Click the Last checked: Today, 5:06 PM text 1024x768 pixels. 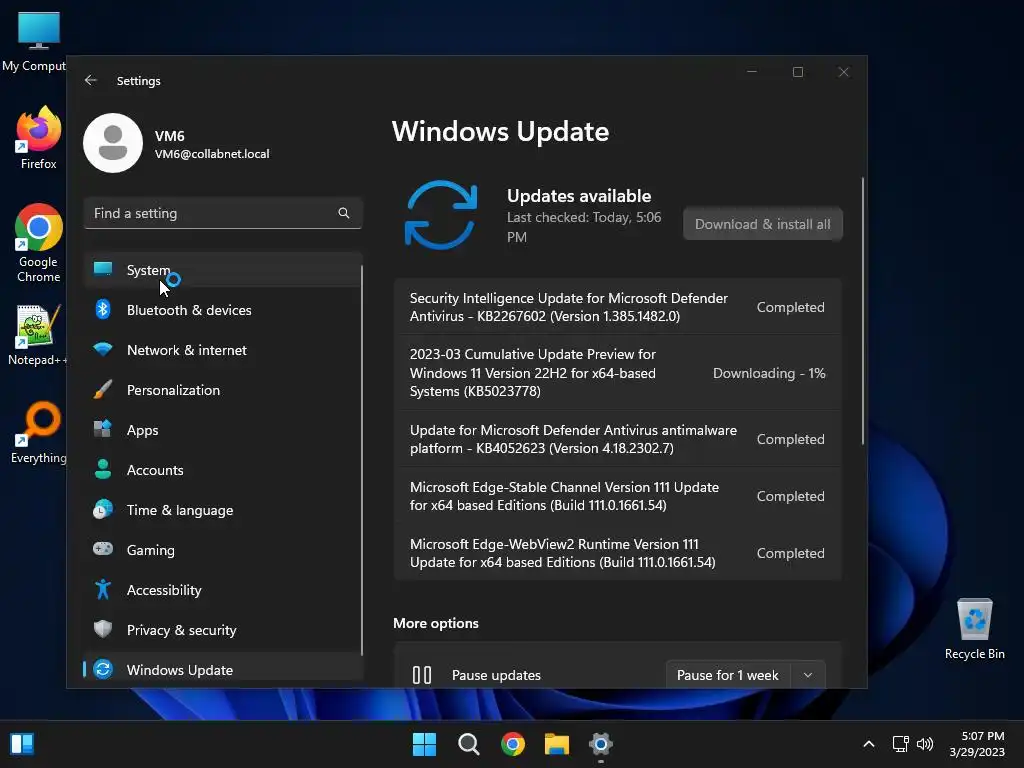pos(584,227)
